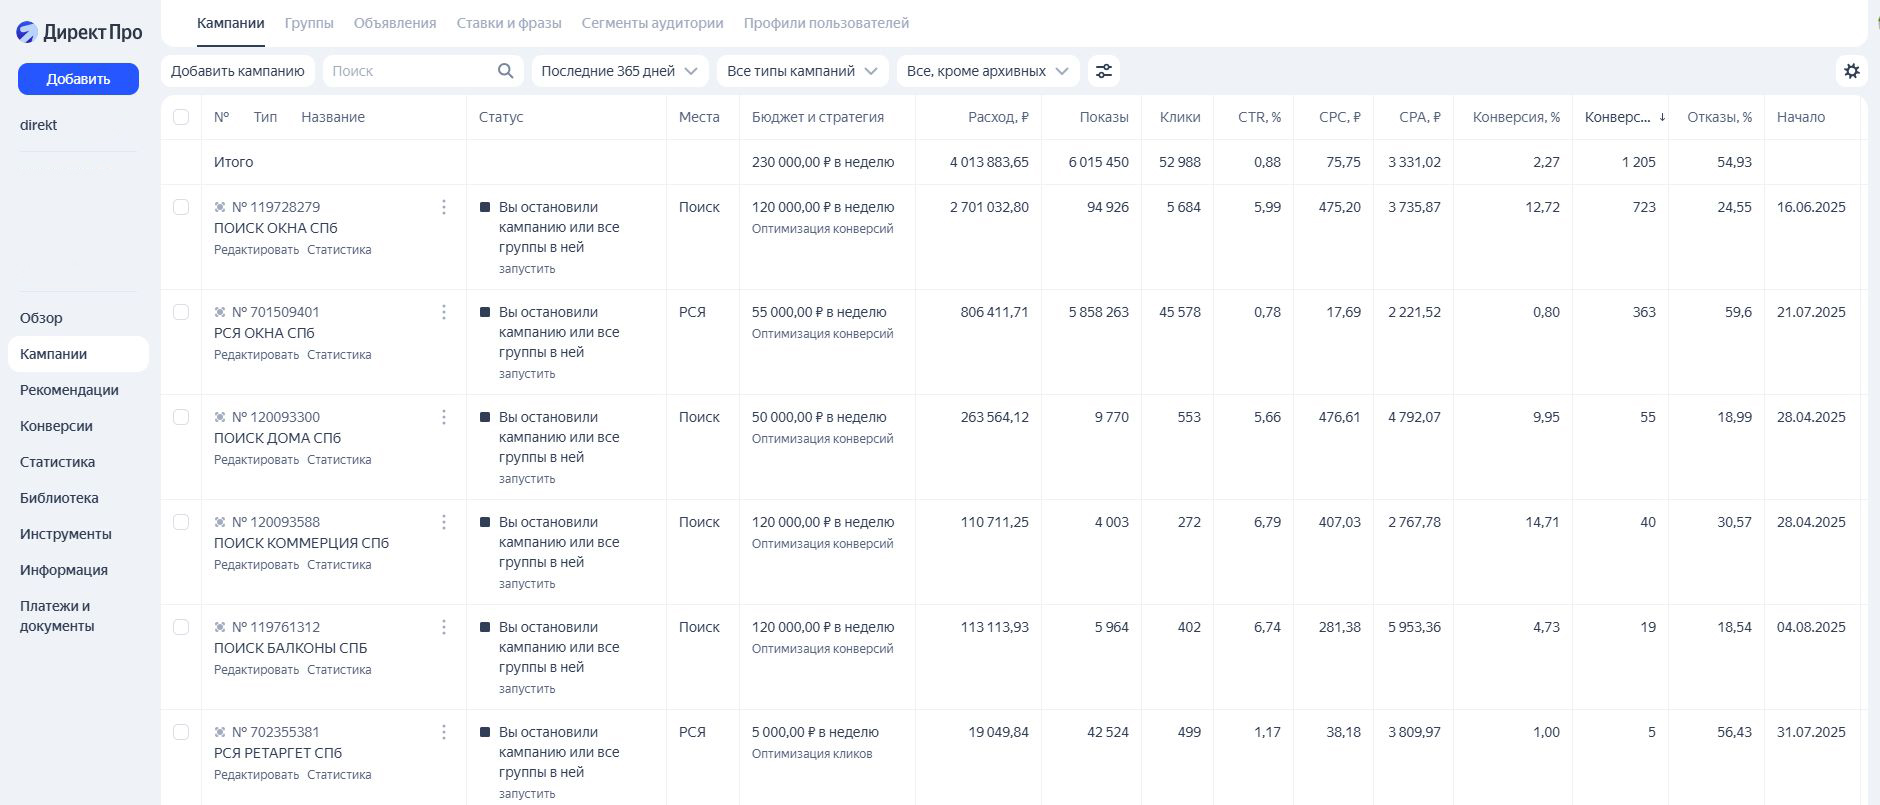Viewport: 1880px width, 805px height.
Task: Open three-dot menu for ПОИСК БАЛКОНЫ СПБ
Action: [444, 627]
